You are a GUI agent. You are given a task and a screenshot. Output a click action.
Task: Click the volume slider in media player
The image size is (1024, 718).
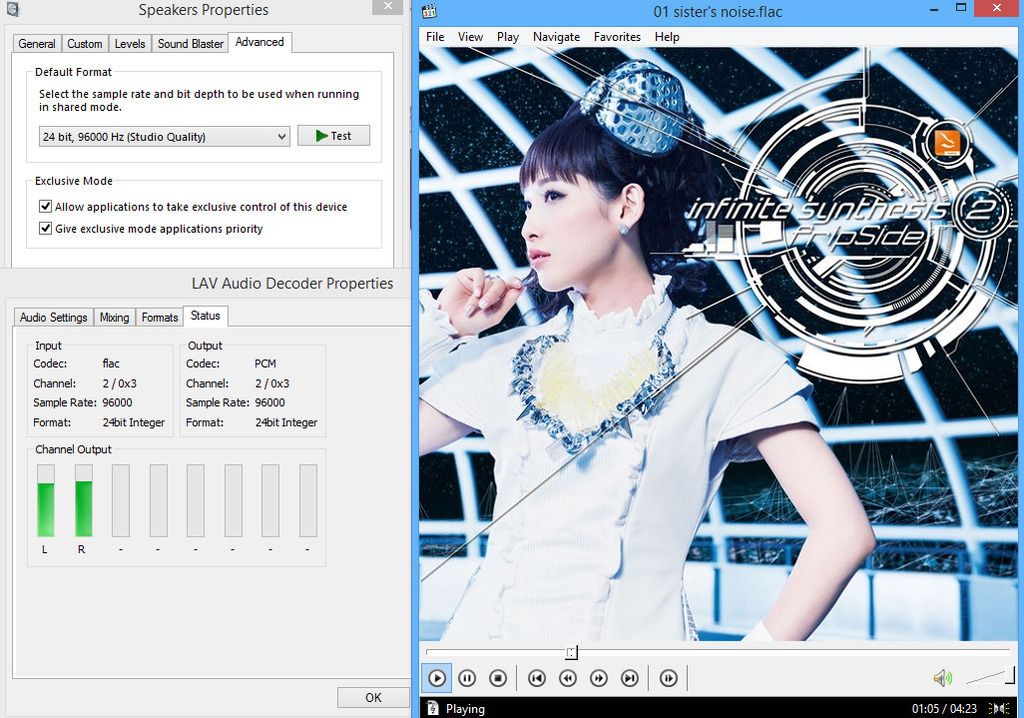pyautogui.click(x=989, y=676)
